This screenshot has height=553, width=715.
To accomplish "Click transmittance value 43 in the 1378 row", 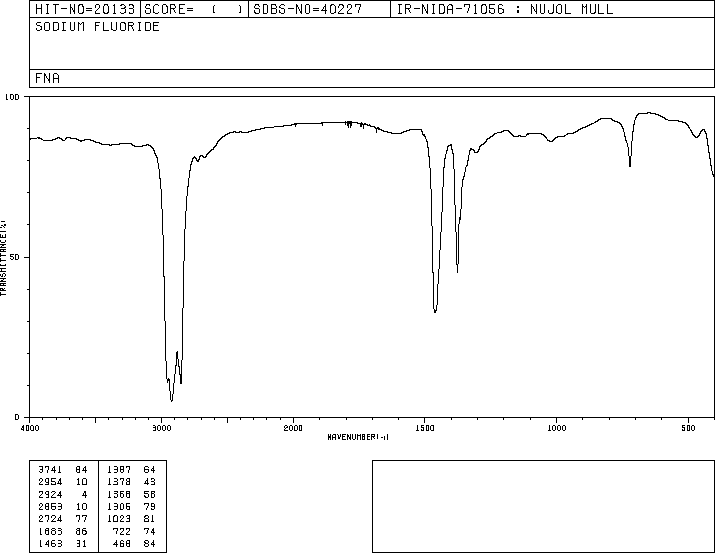I will point(150,482).
